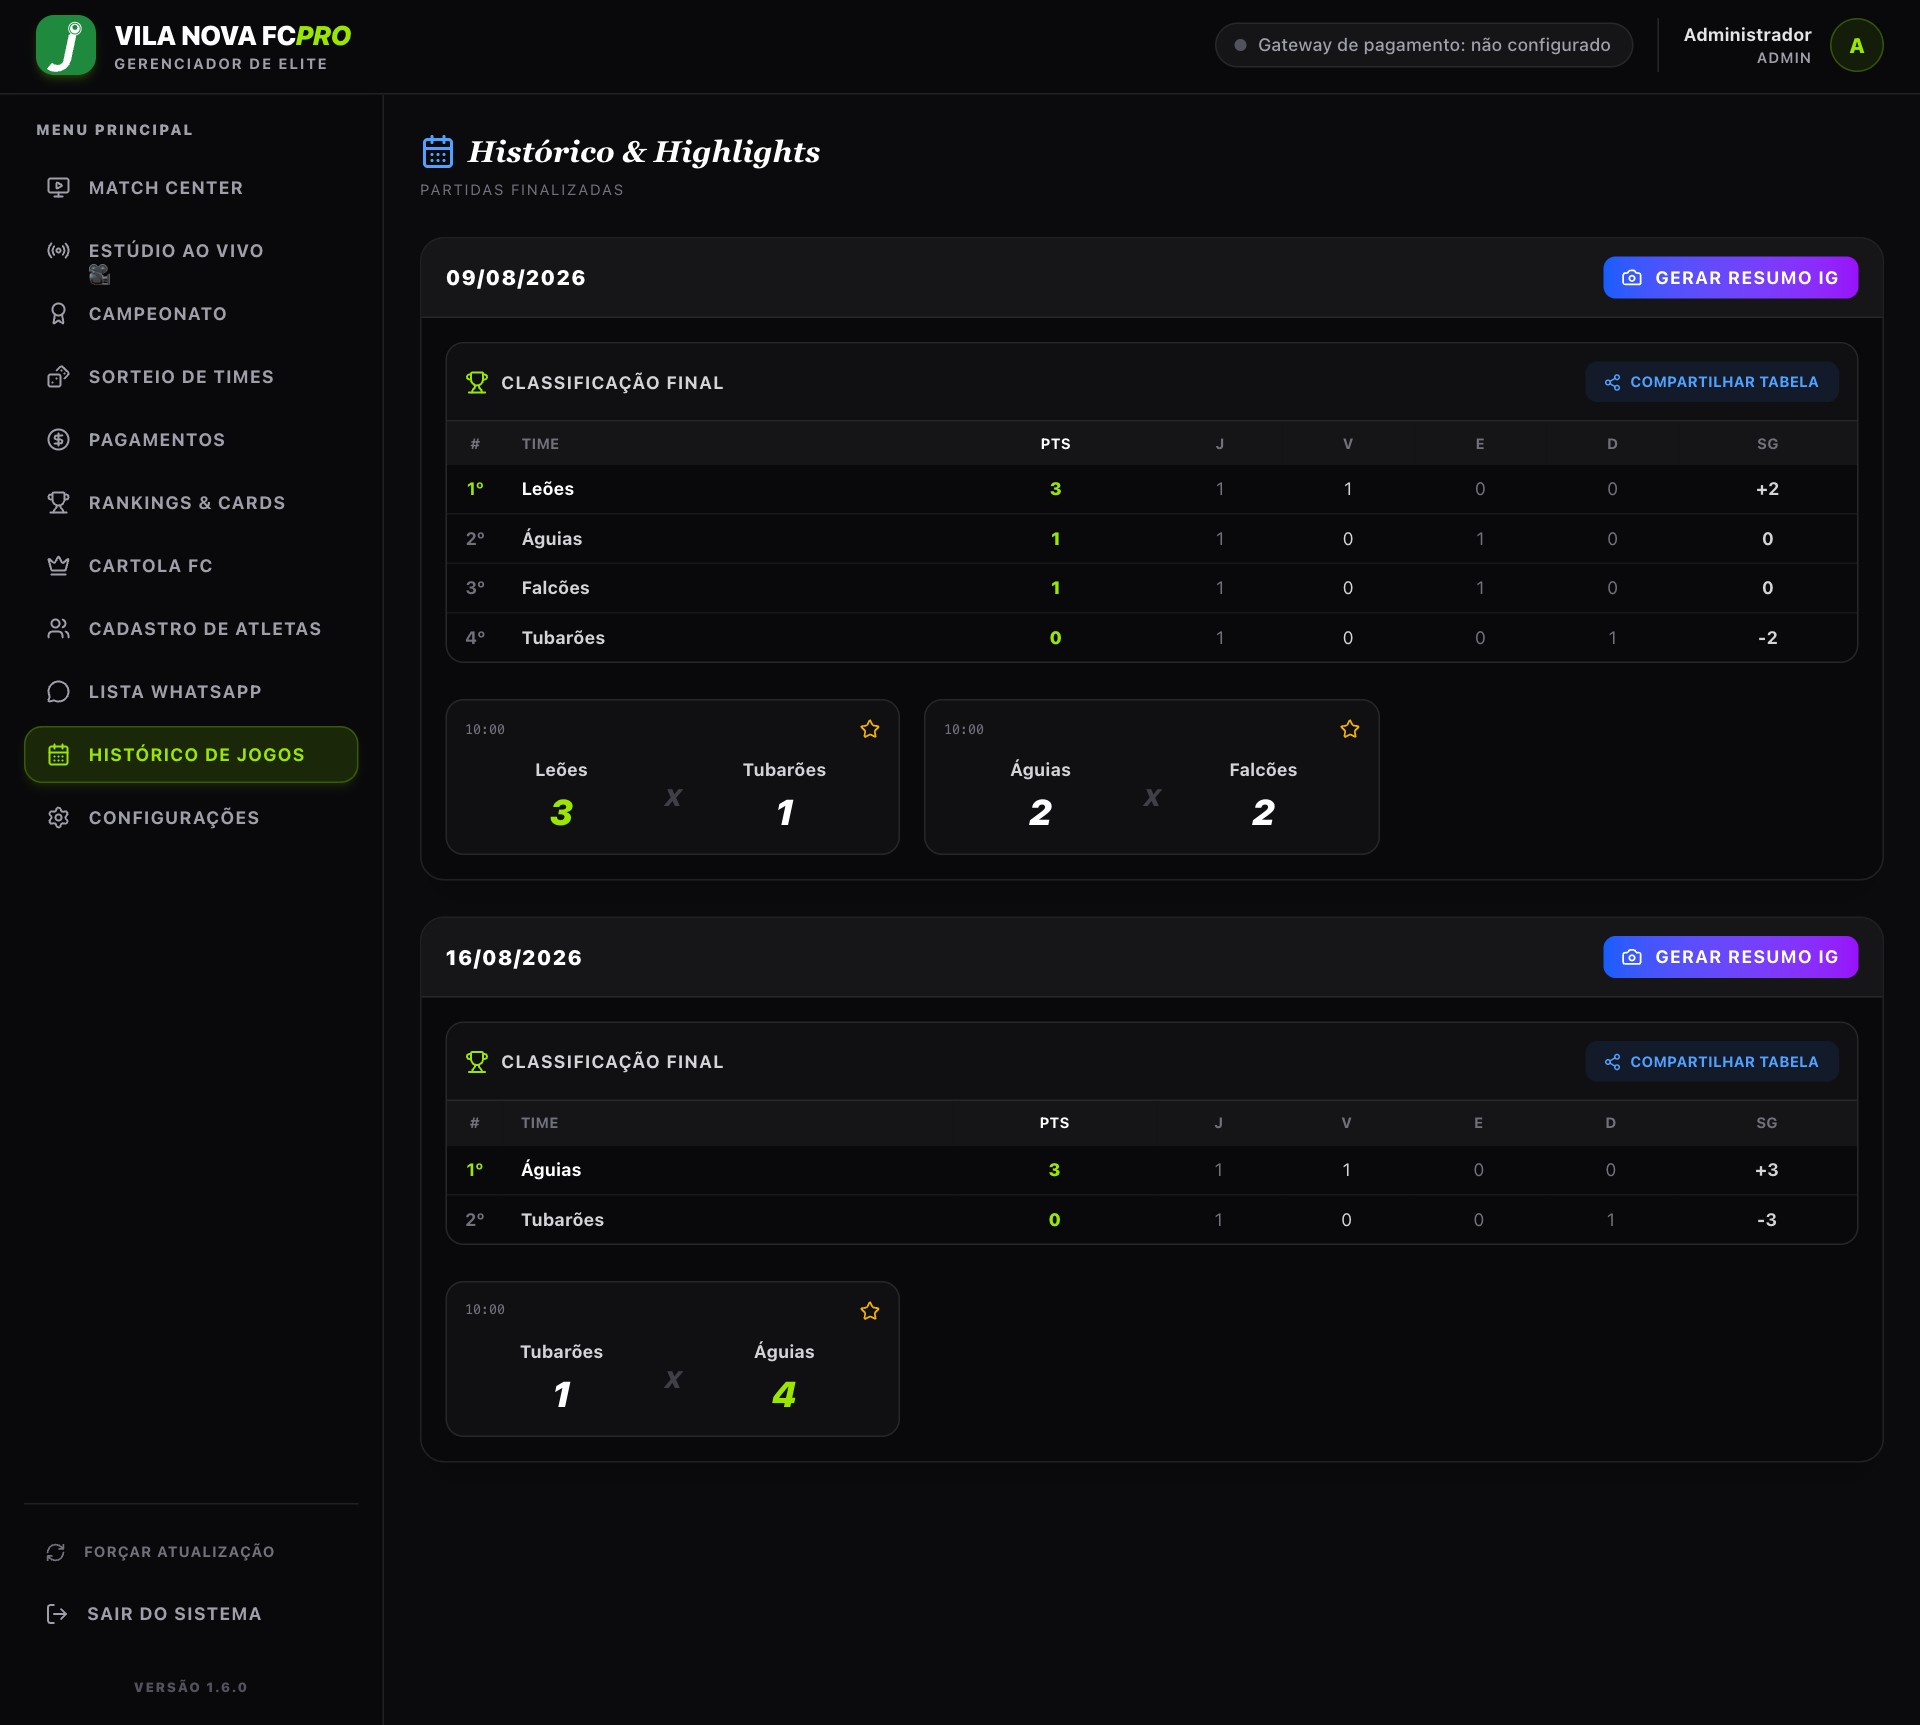The width and height of the screenshot is (1920, 1725).
Task: Select Histórico de Jogos menu entry
Action: tap(191, 755)
